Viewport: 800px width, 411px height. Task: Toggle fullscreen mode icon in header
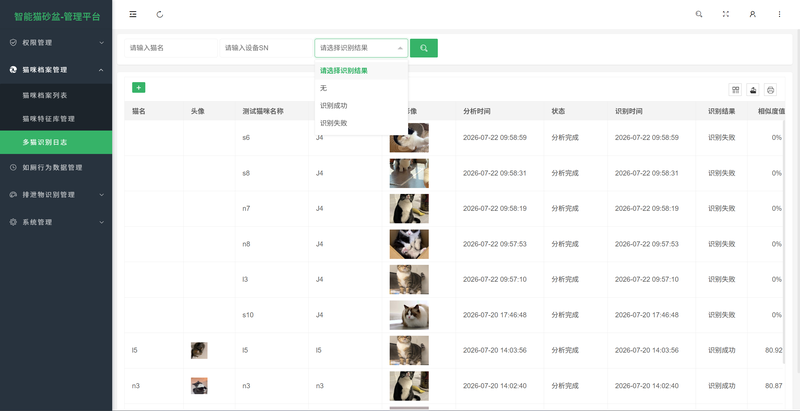pyautogui.click(x=726, y=14)
